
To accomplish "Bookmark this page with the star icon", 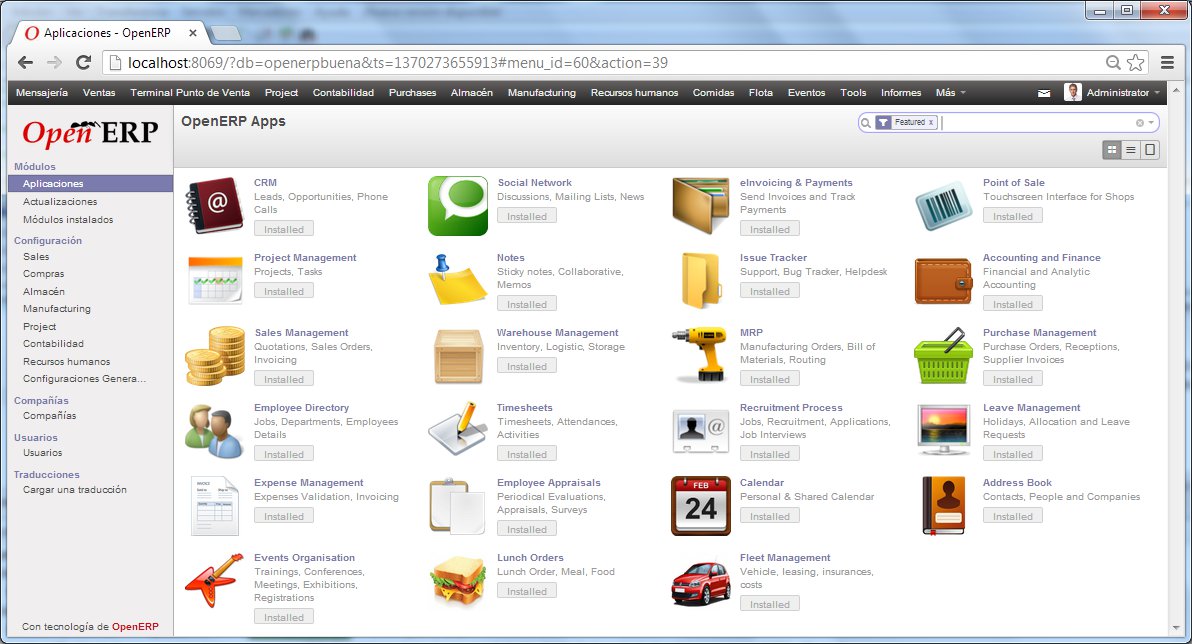I will pos(1136,63).
